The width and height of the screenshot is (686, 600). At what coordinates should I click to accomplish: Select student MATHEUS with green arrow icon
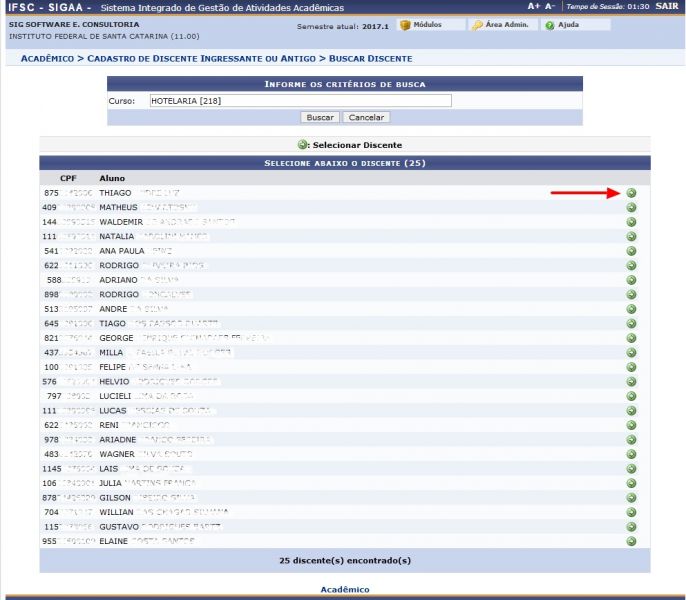[x=631, y=208]
